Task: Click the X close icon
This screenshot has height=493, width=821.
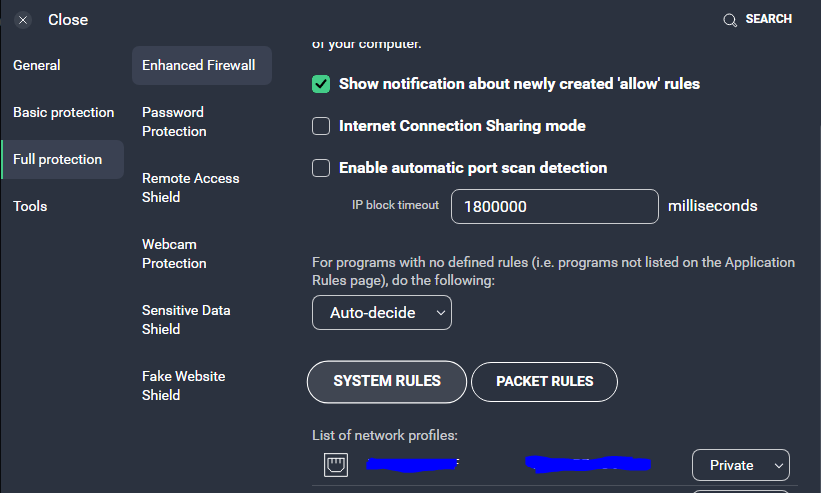Action: coord(23,20)
